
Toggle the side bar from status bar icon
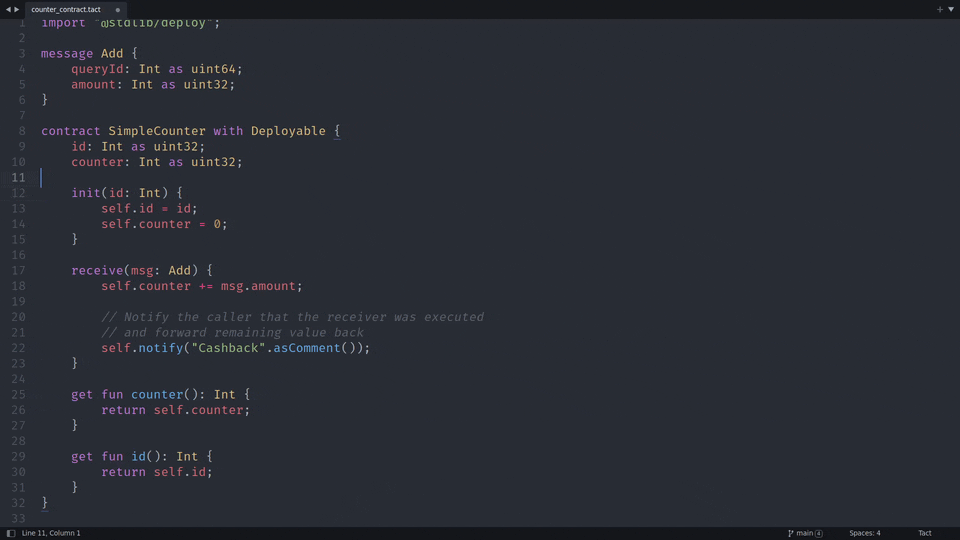click(x=11, y=533)
